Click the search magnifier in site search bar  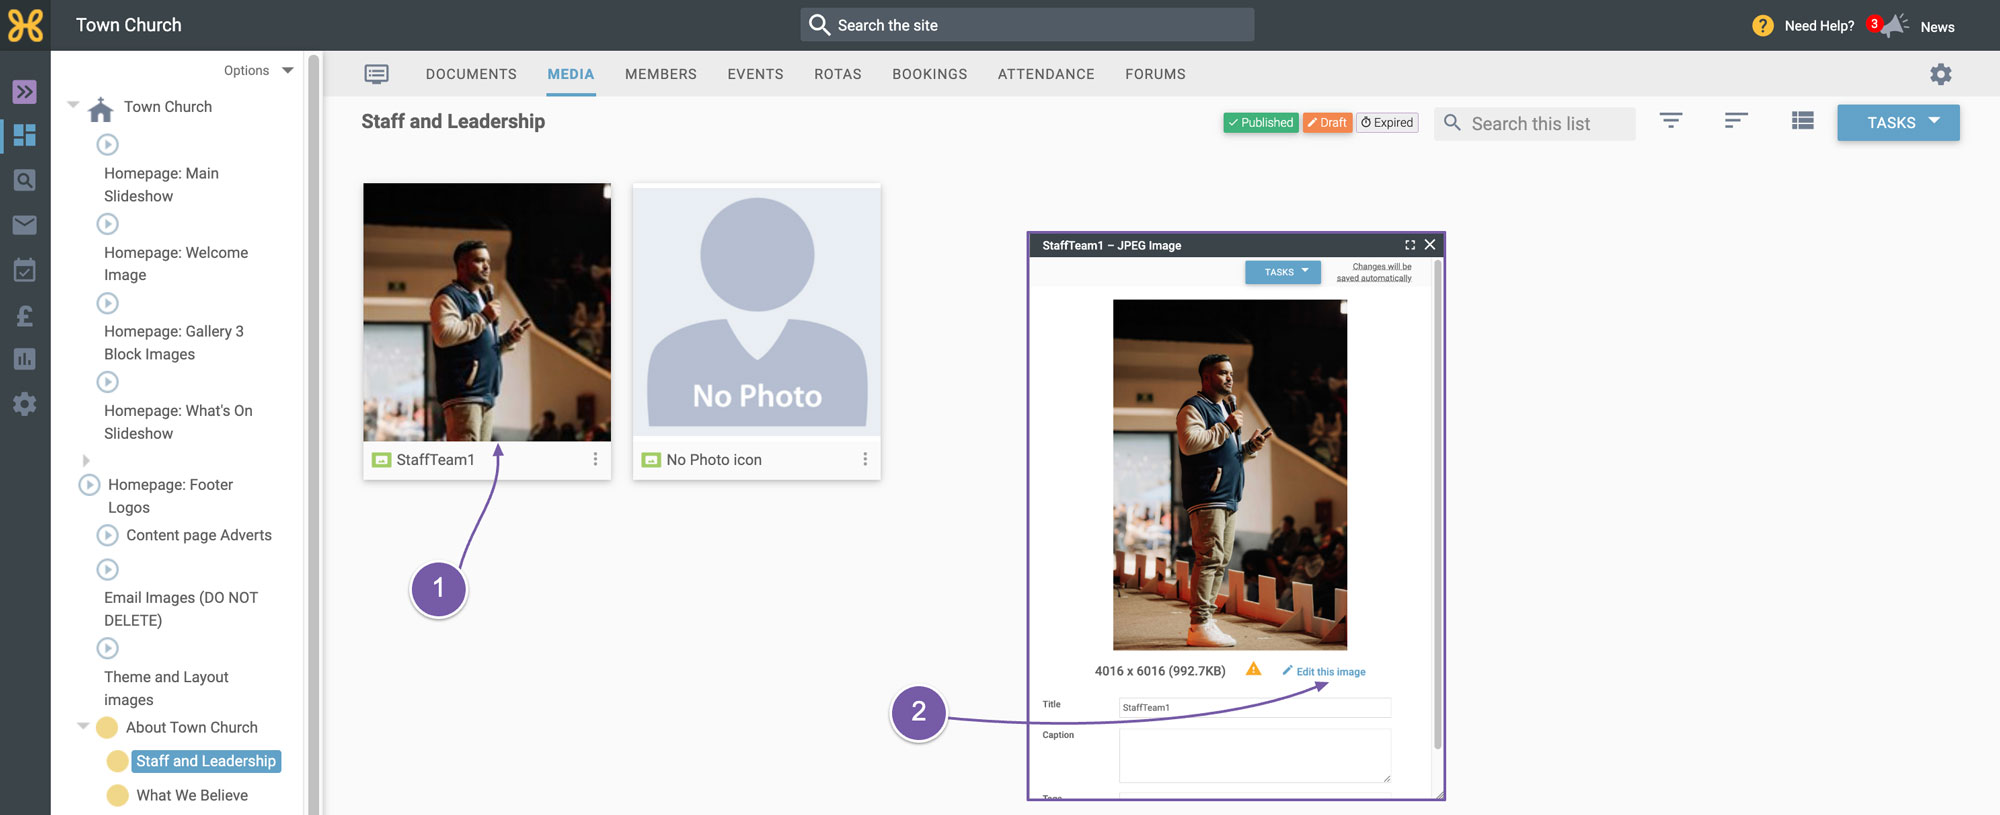[819, 25]
